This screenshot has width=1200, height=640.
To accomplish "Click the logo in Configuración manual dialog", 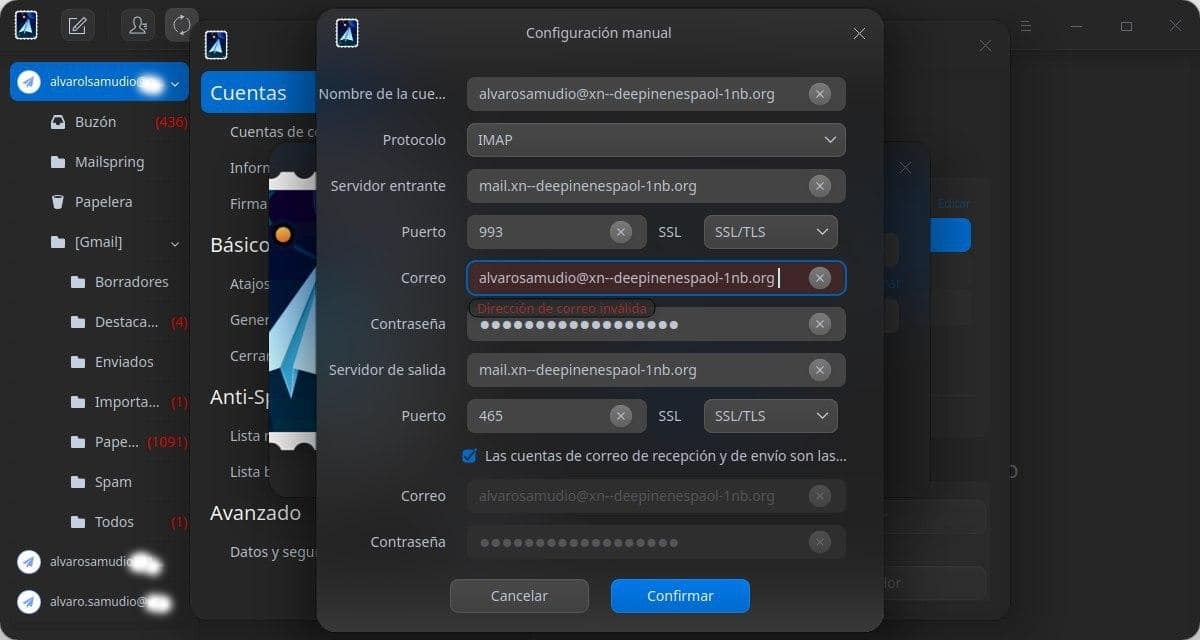I will (x=347, y=33).
